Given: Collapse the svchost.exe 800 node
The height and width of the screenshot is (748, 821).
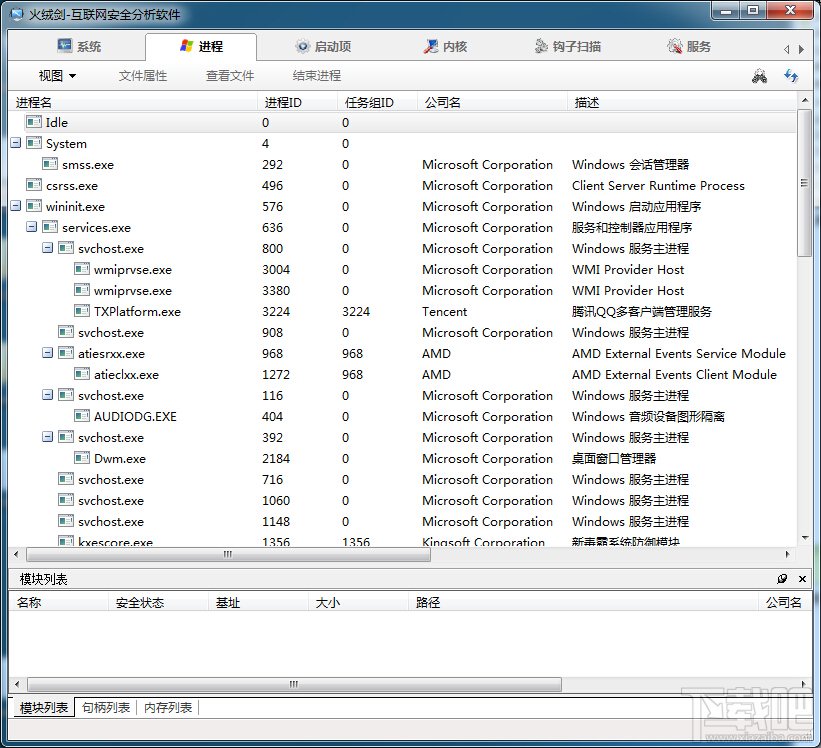Looking at the screenshot, I should coord(48,248).
